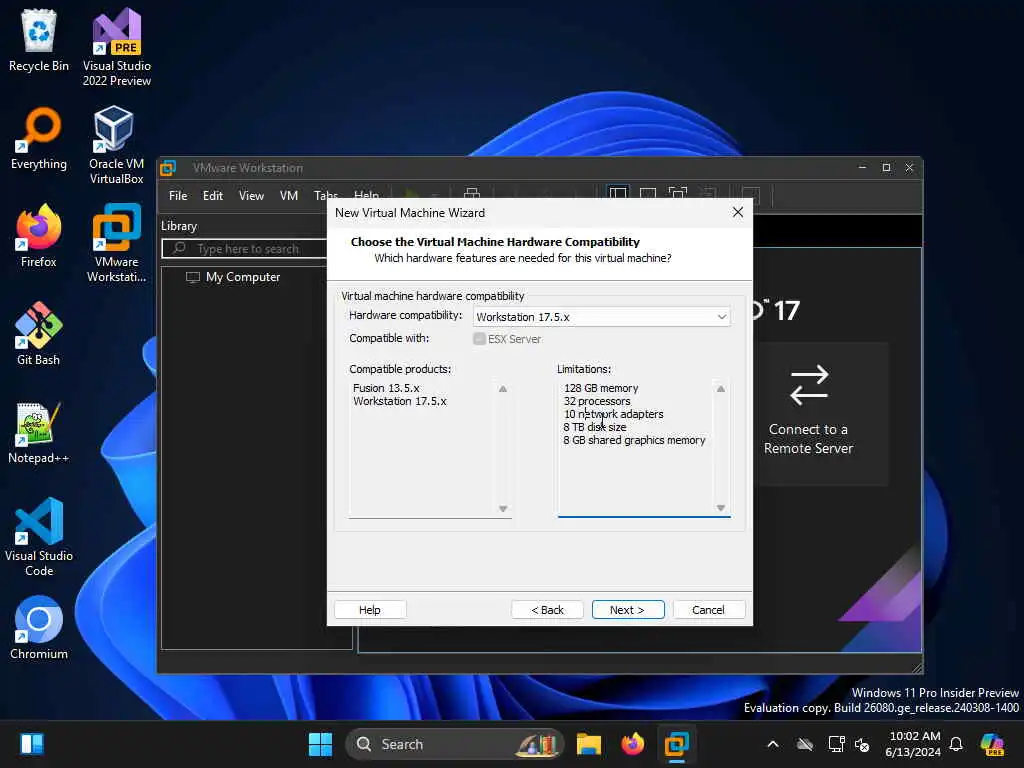
Task: Open the Windows Start menu
Action: [x=320, y=744]
